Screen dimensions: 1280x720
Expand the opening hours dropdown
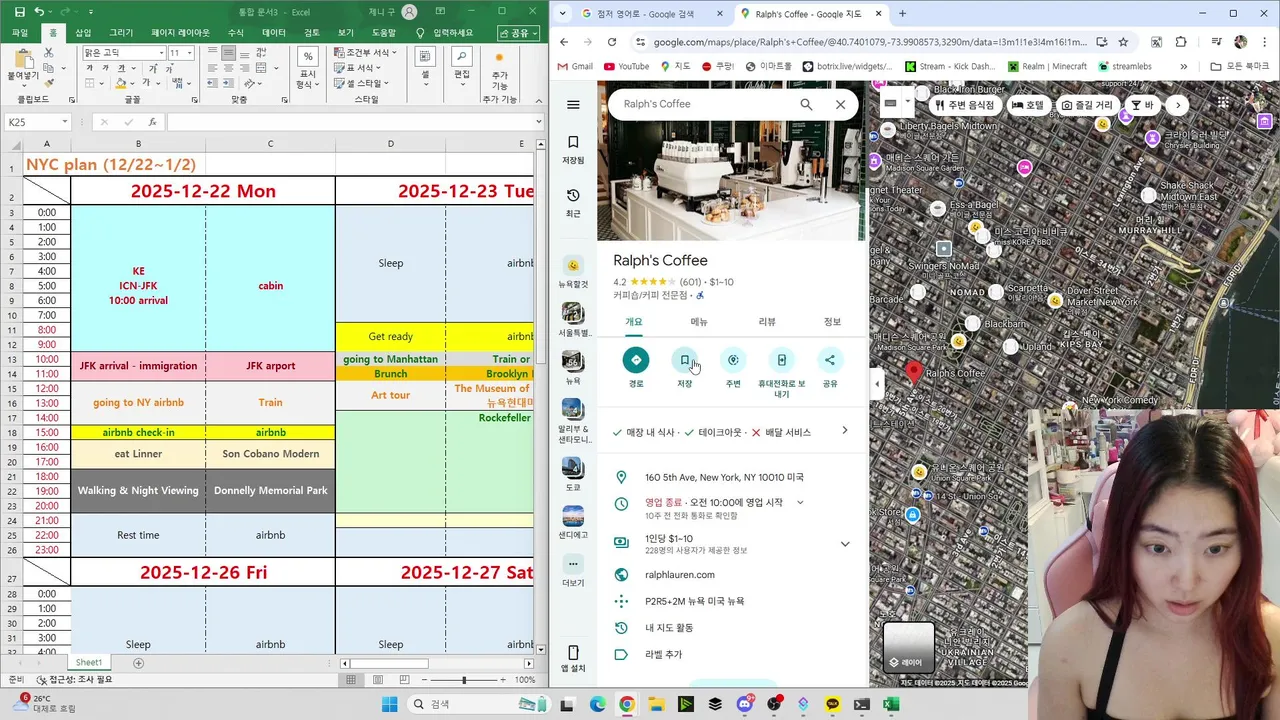[800, 503]
